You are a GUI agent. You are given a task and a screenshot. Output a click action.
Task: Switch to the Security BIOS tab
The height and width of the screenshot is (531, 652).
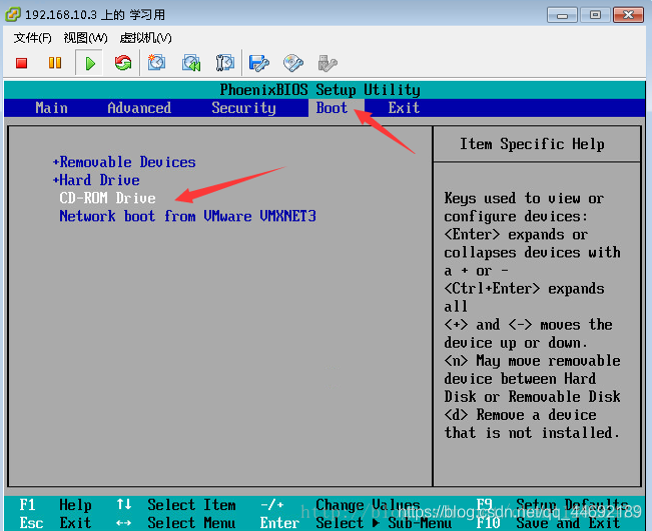click(244, 108)
